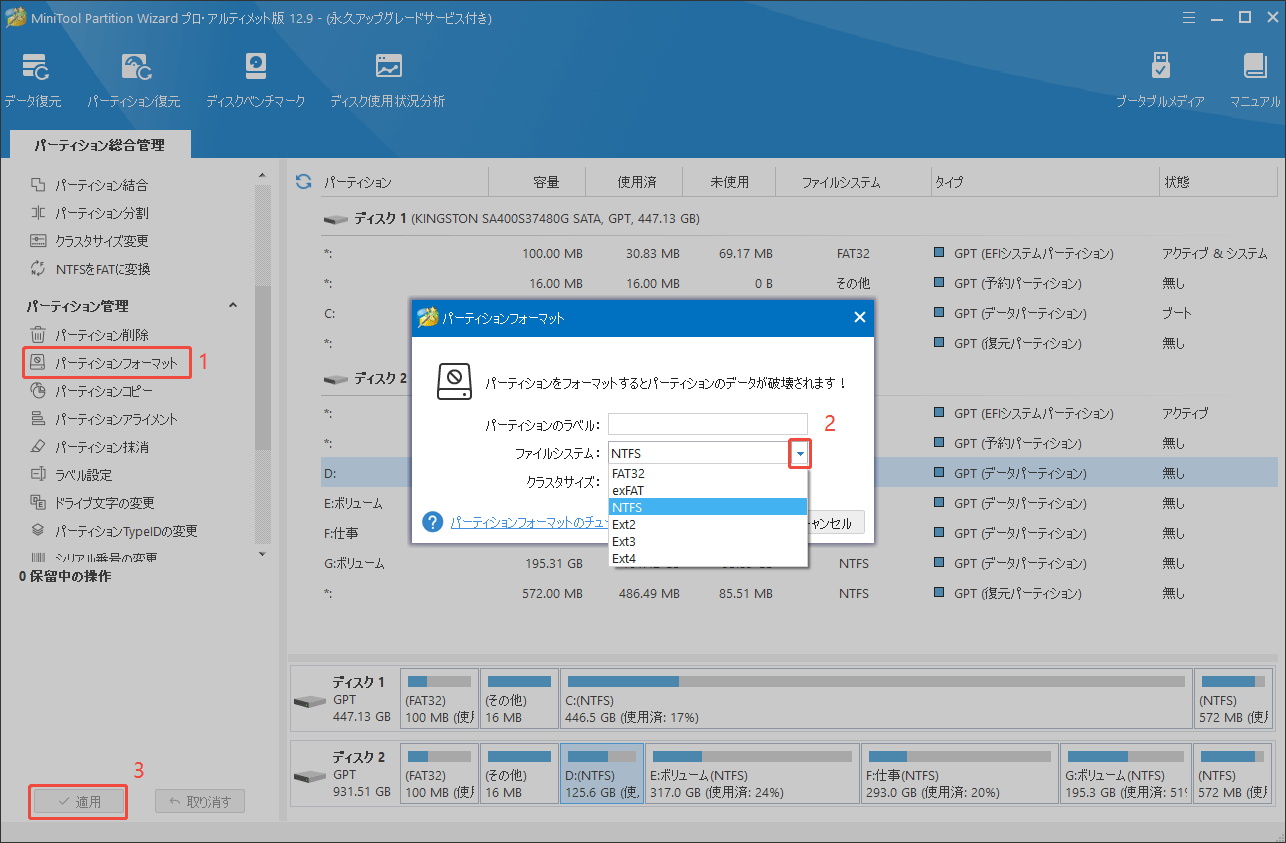The height and width of the screenshot is (843, 1286).
Task: Select ディスク 2 in the disk map
Action: point(343,772)
